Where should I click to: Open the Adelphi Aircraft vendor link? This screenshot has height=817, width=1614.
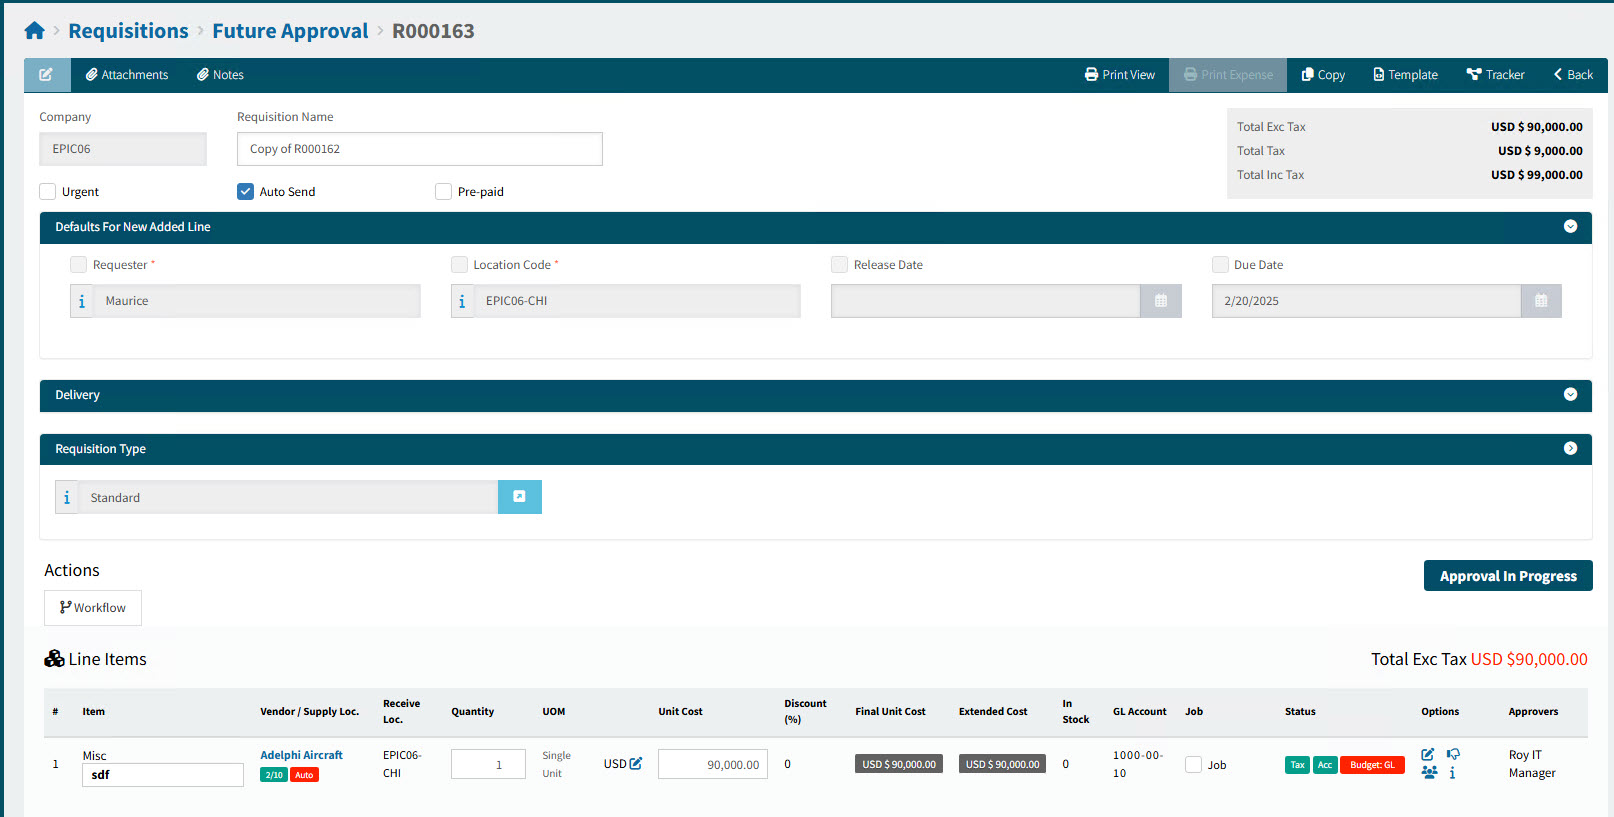pos(301,755)
